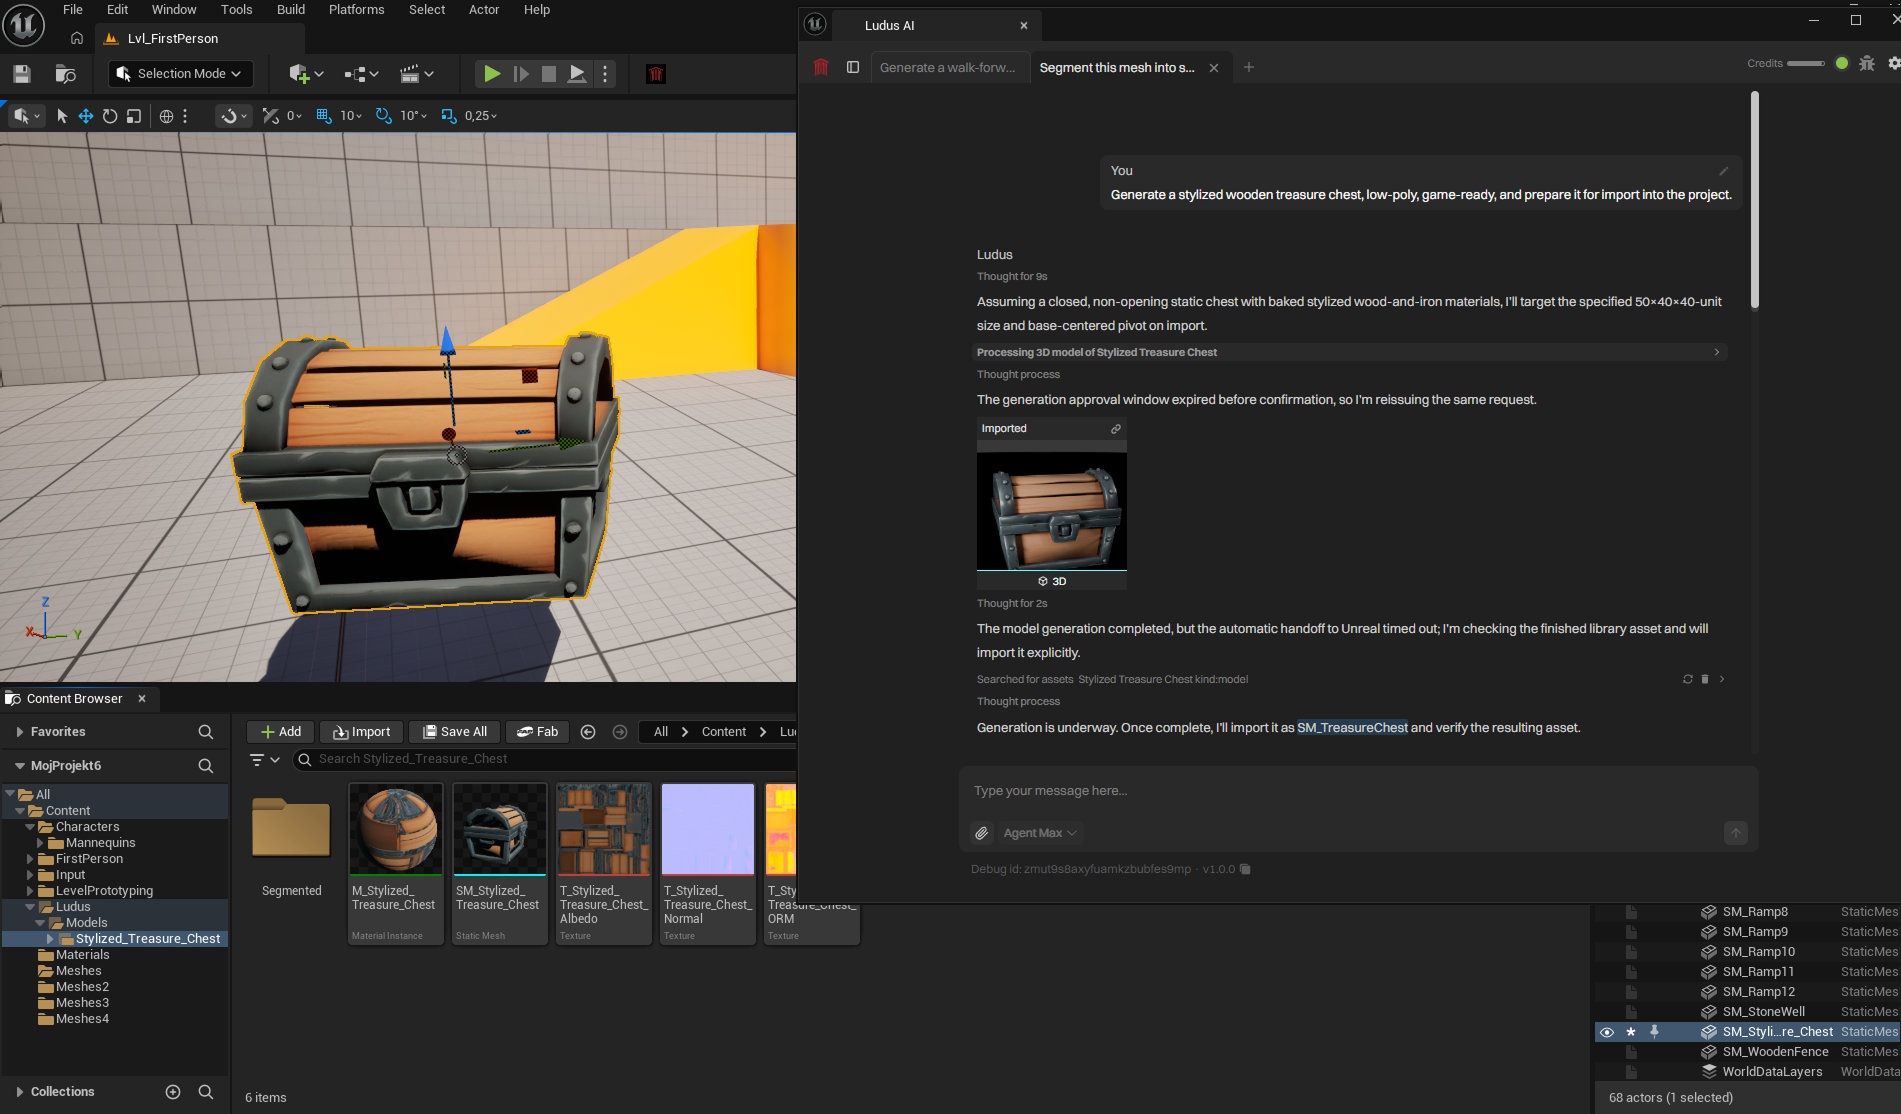The height and width of the screenshot is (1114, 1901).
Task: Open the browse content folder icon
Action: (x=65, y=74)
